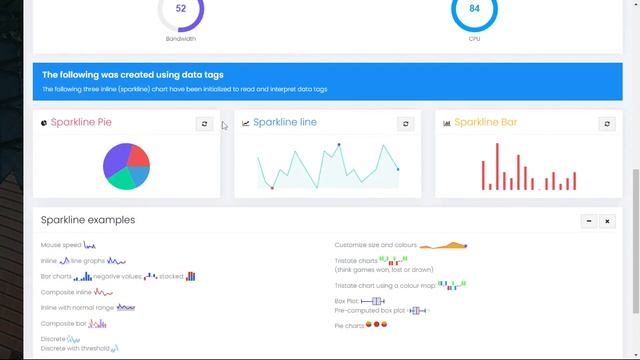Click the blue data tags banner heading
640x360 pixels.
(x=133, y=75)
